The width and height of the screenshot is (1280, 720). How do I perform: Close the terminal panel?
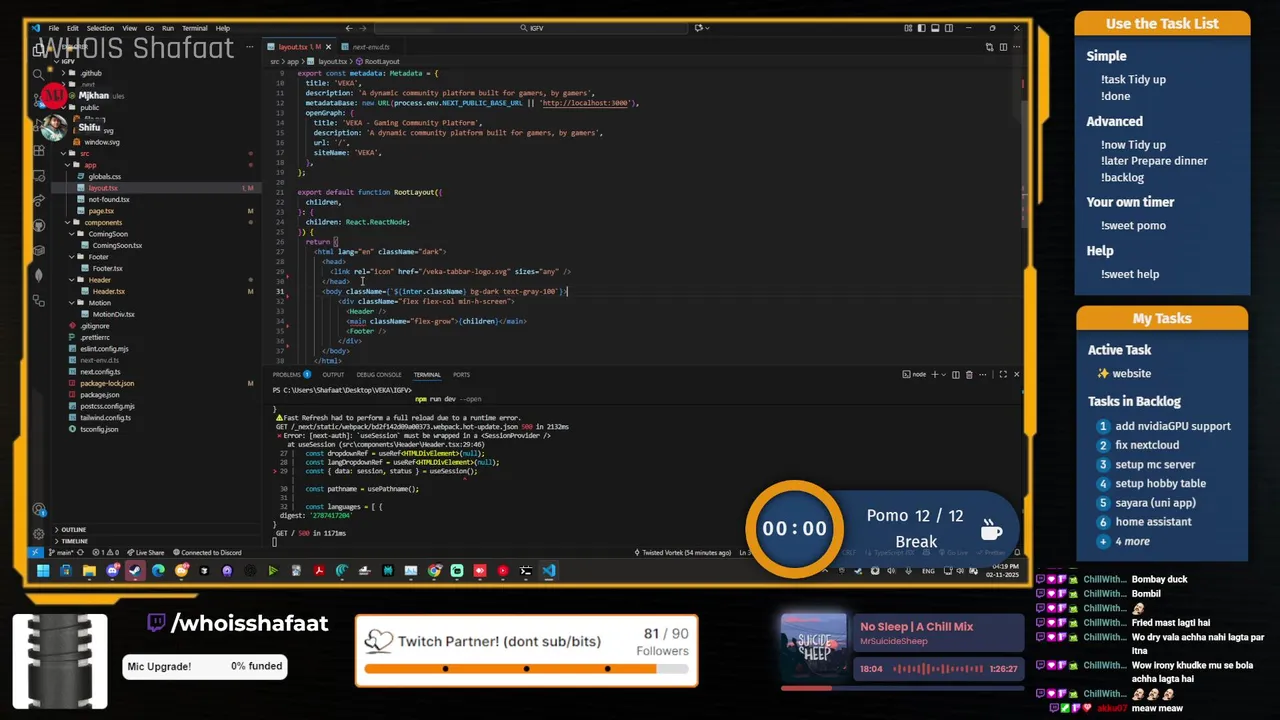tap(1016, 375)
